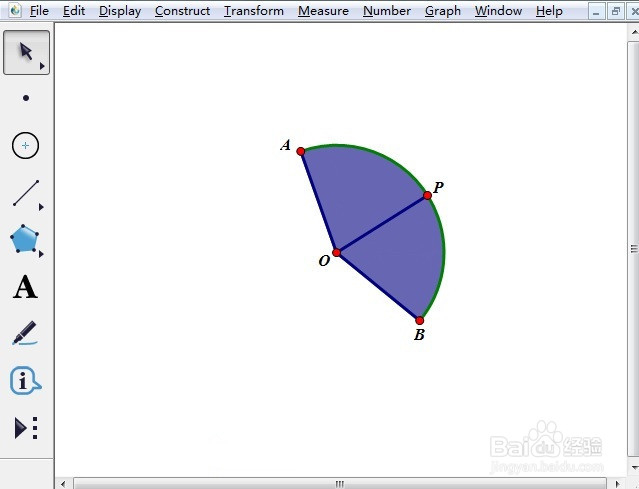Image resolution: width=639 pixels, height=489 pixels.
Task: Click the vertical scrollbar up arrow
Action: (634, 32)
